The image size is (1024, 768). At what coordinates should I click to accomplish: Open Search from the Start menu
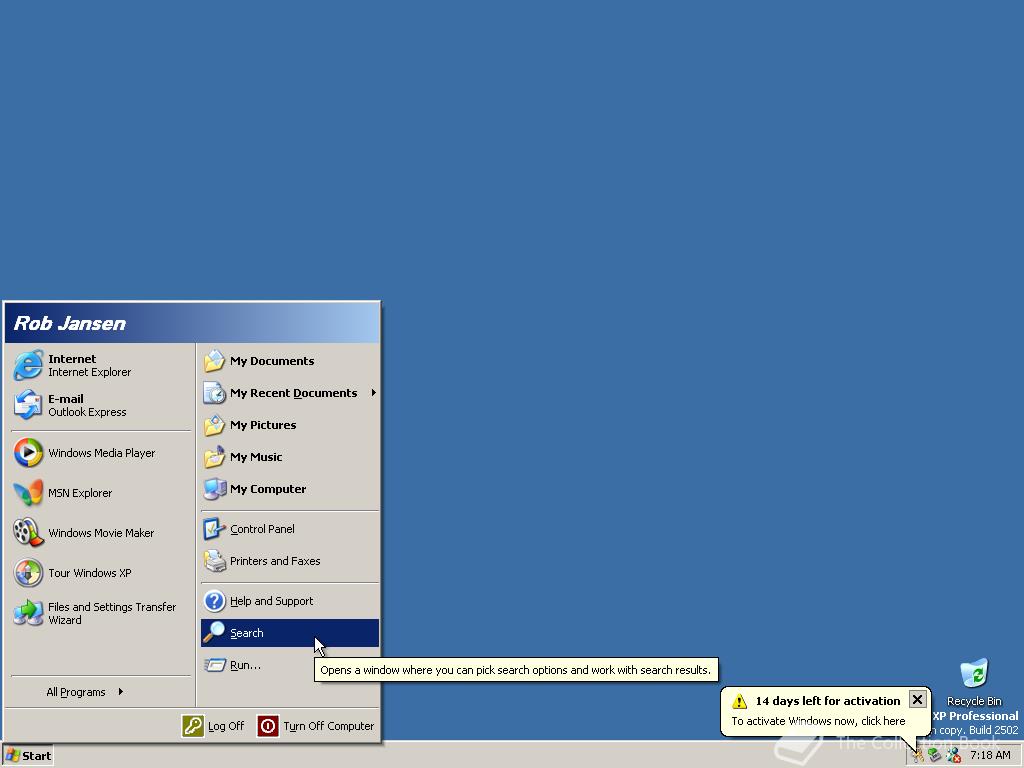tap(245, 632)
